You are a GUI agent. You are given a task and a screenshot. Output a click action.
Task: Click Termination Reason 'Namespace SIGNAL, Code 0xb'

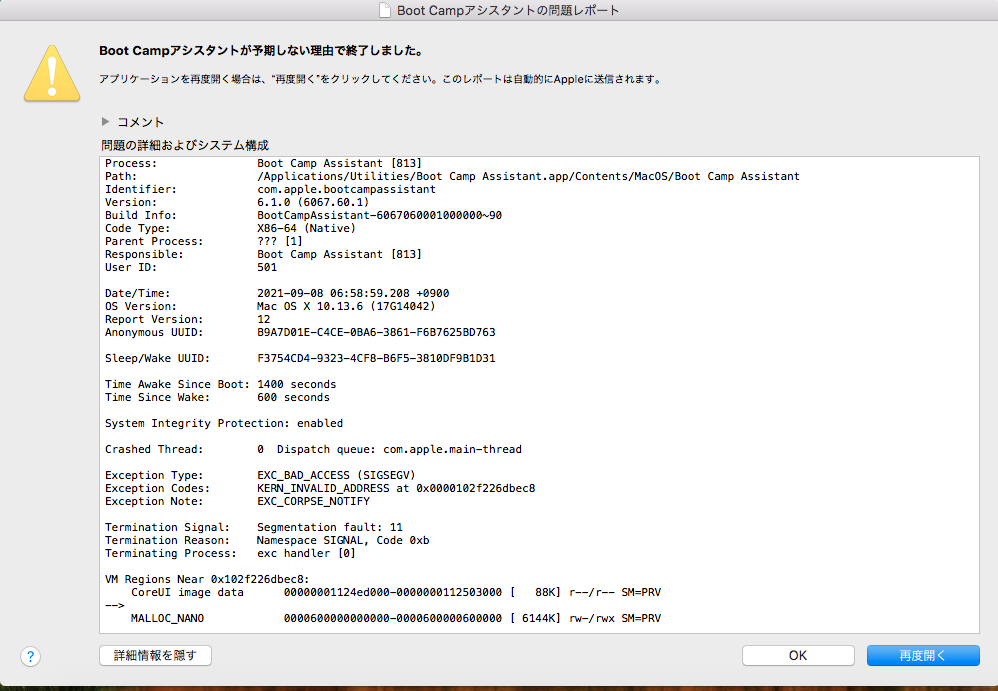coord(343,540)
